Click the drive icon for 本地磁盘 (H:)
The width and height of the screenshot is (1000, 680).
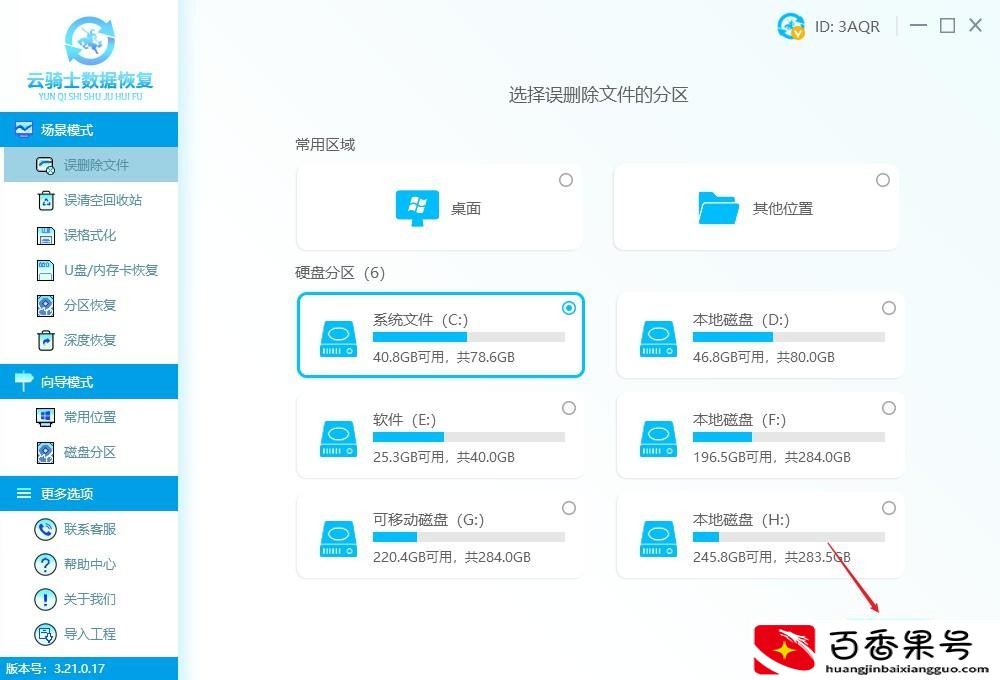tap(658, 539)
